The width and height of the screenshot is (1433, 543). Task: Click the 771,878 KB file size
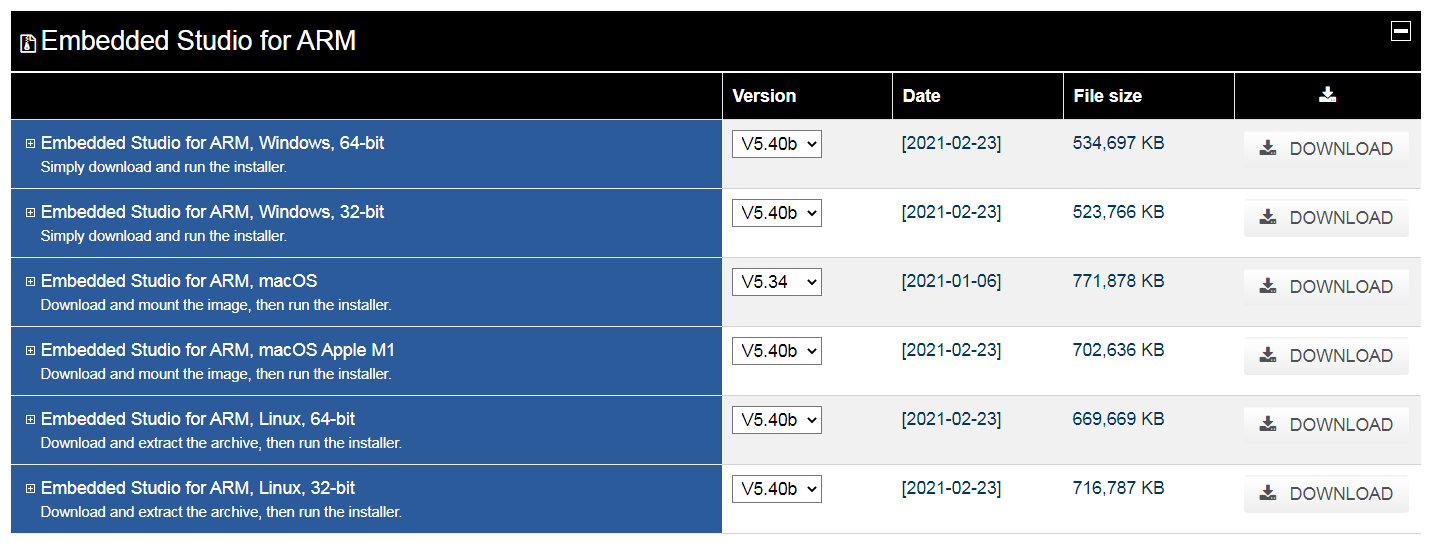pyautogui.click(x=1118, y=281)
